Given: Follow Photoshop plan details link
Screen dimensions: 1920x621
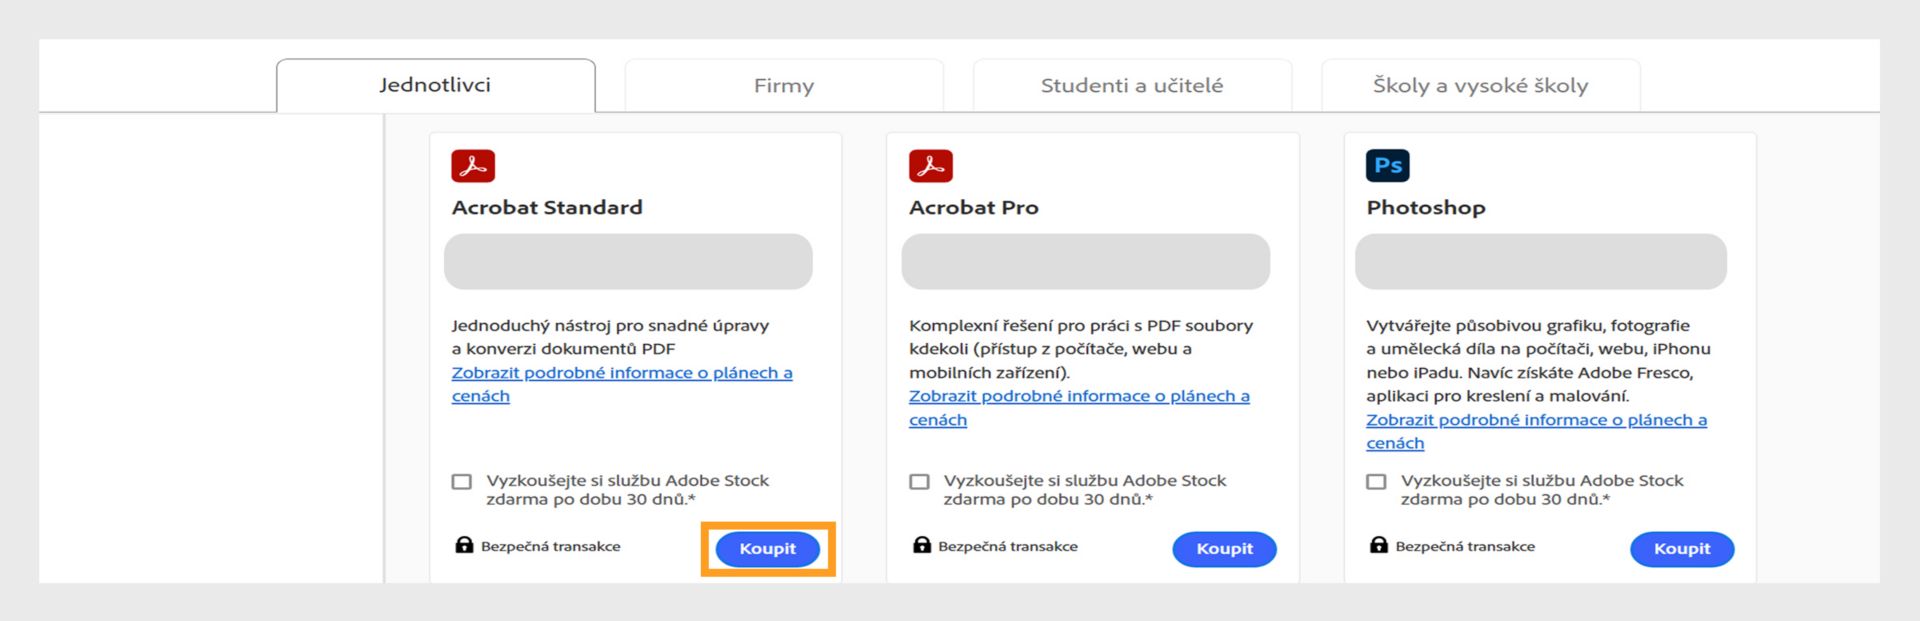Looking at the screenshot, I should [1536, 420].
